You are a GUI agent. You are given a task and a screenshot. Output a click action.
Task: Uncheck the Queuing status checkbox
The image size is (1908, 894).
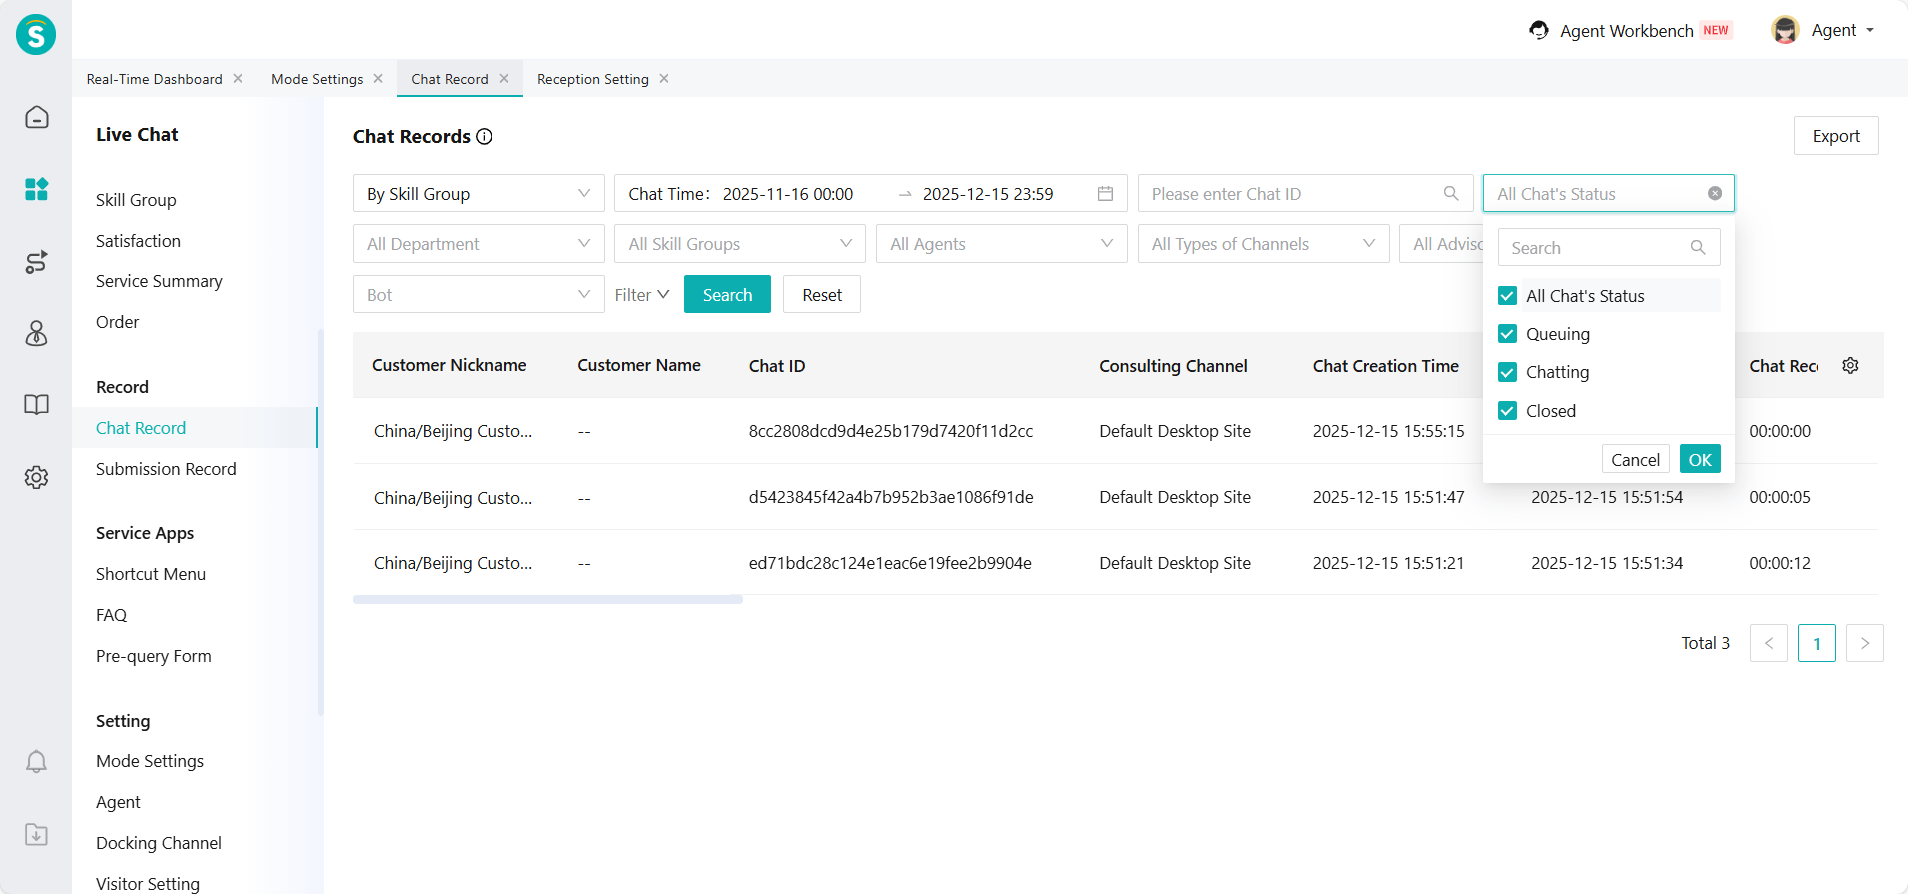pyautogui.click(x=1507, y=334)
